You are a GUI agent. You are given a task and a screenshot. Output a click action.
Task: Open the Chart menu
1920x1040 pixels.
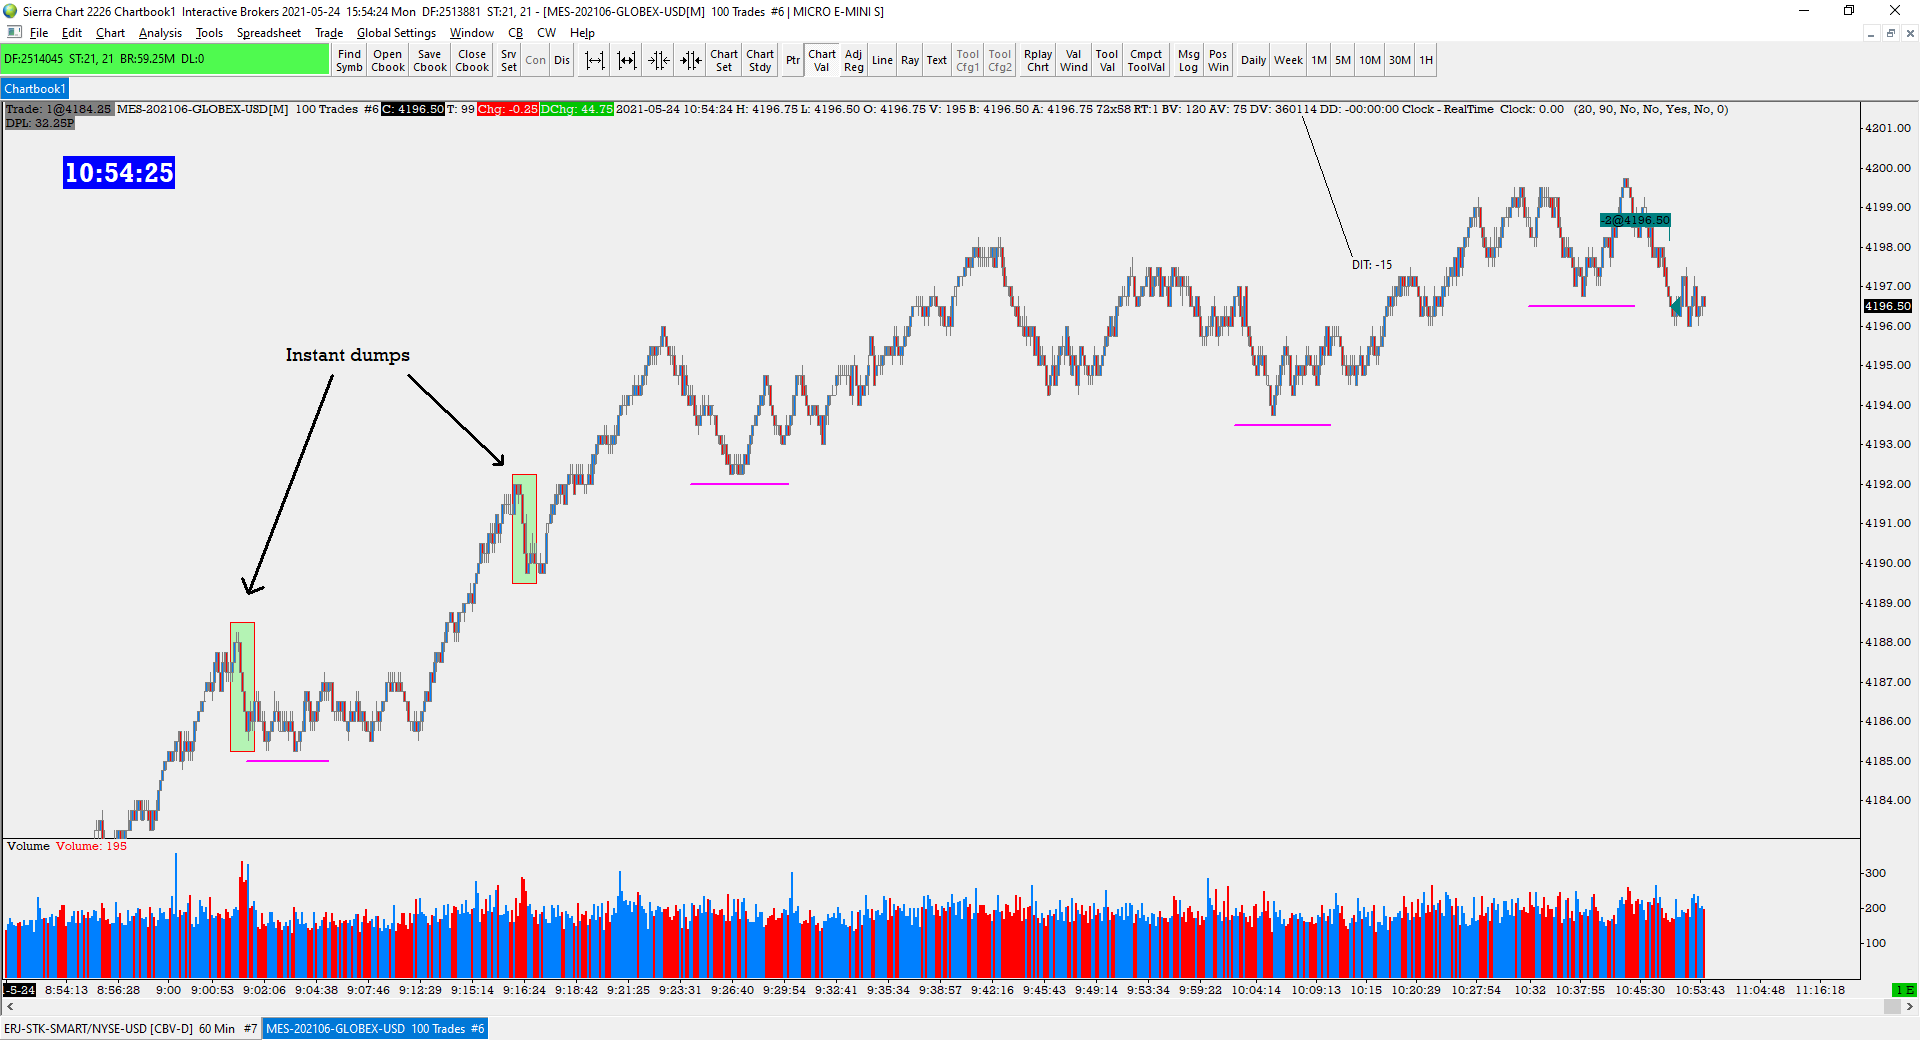pyautogui.click(x=110, y=33)
